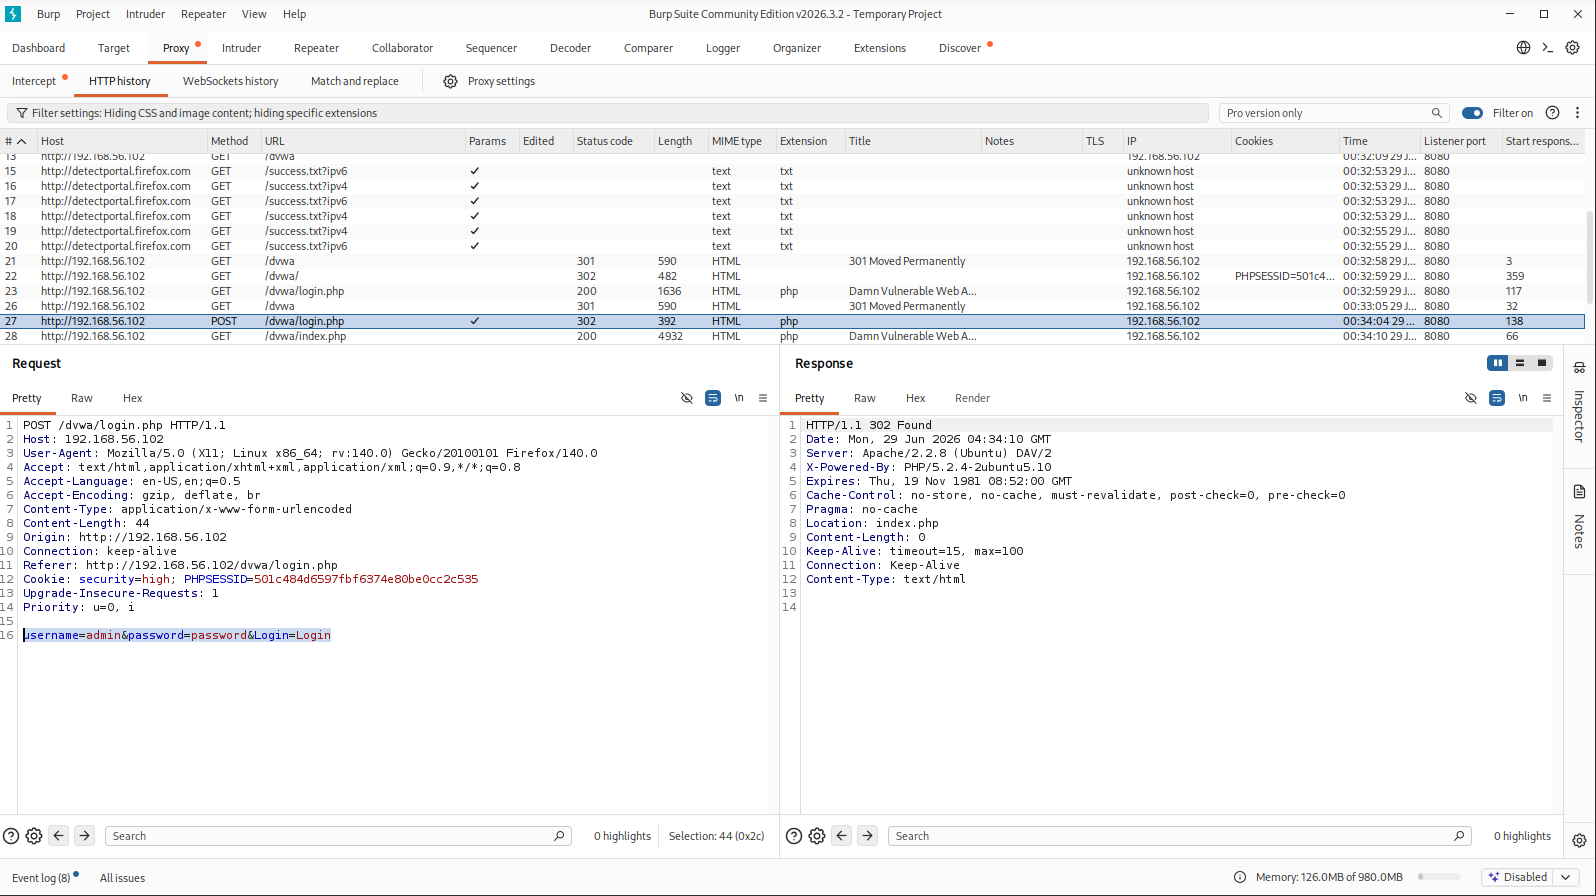Select row 22 GET /dvwa/ entry
Screen dimensions: 1596x896
pyautogui.click(x=793, y=276)
